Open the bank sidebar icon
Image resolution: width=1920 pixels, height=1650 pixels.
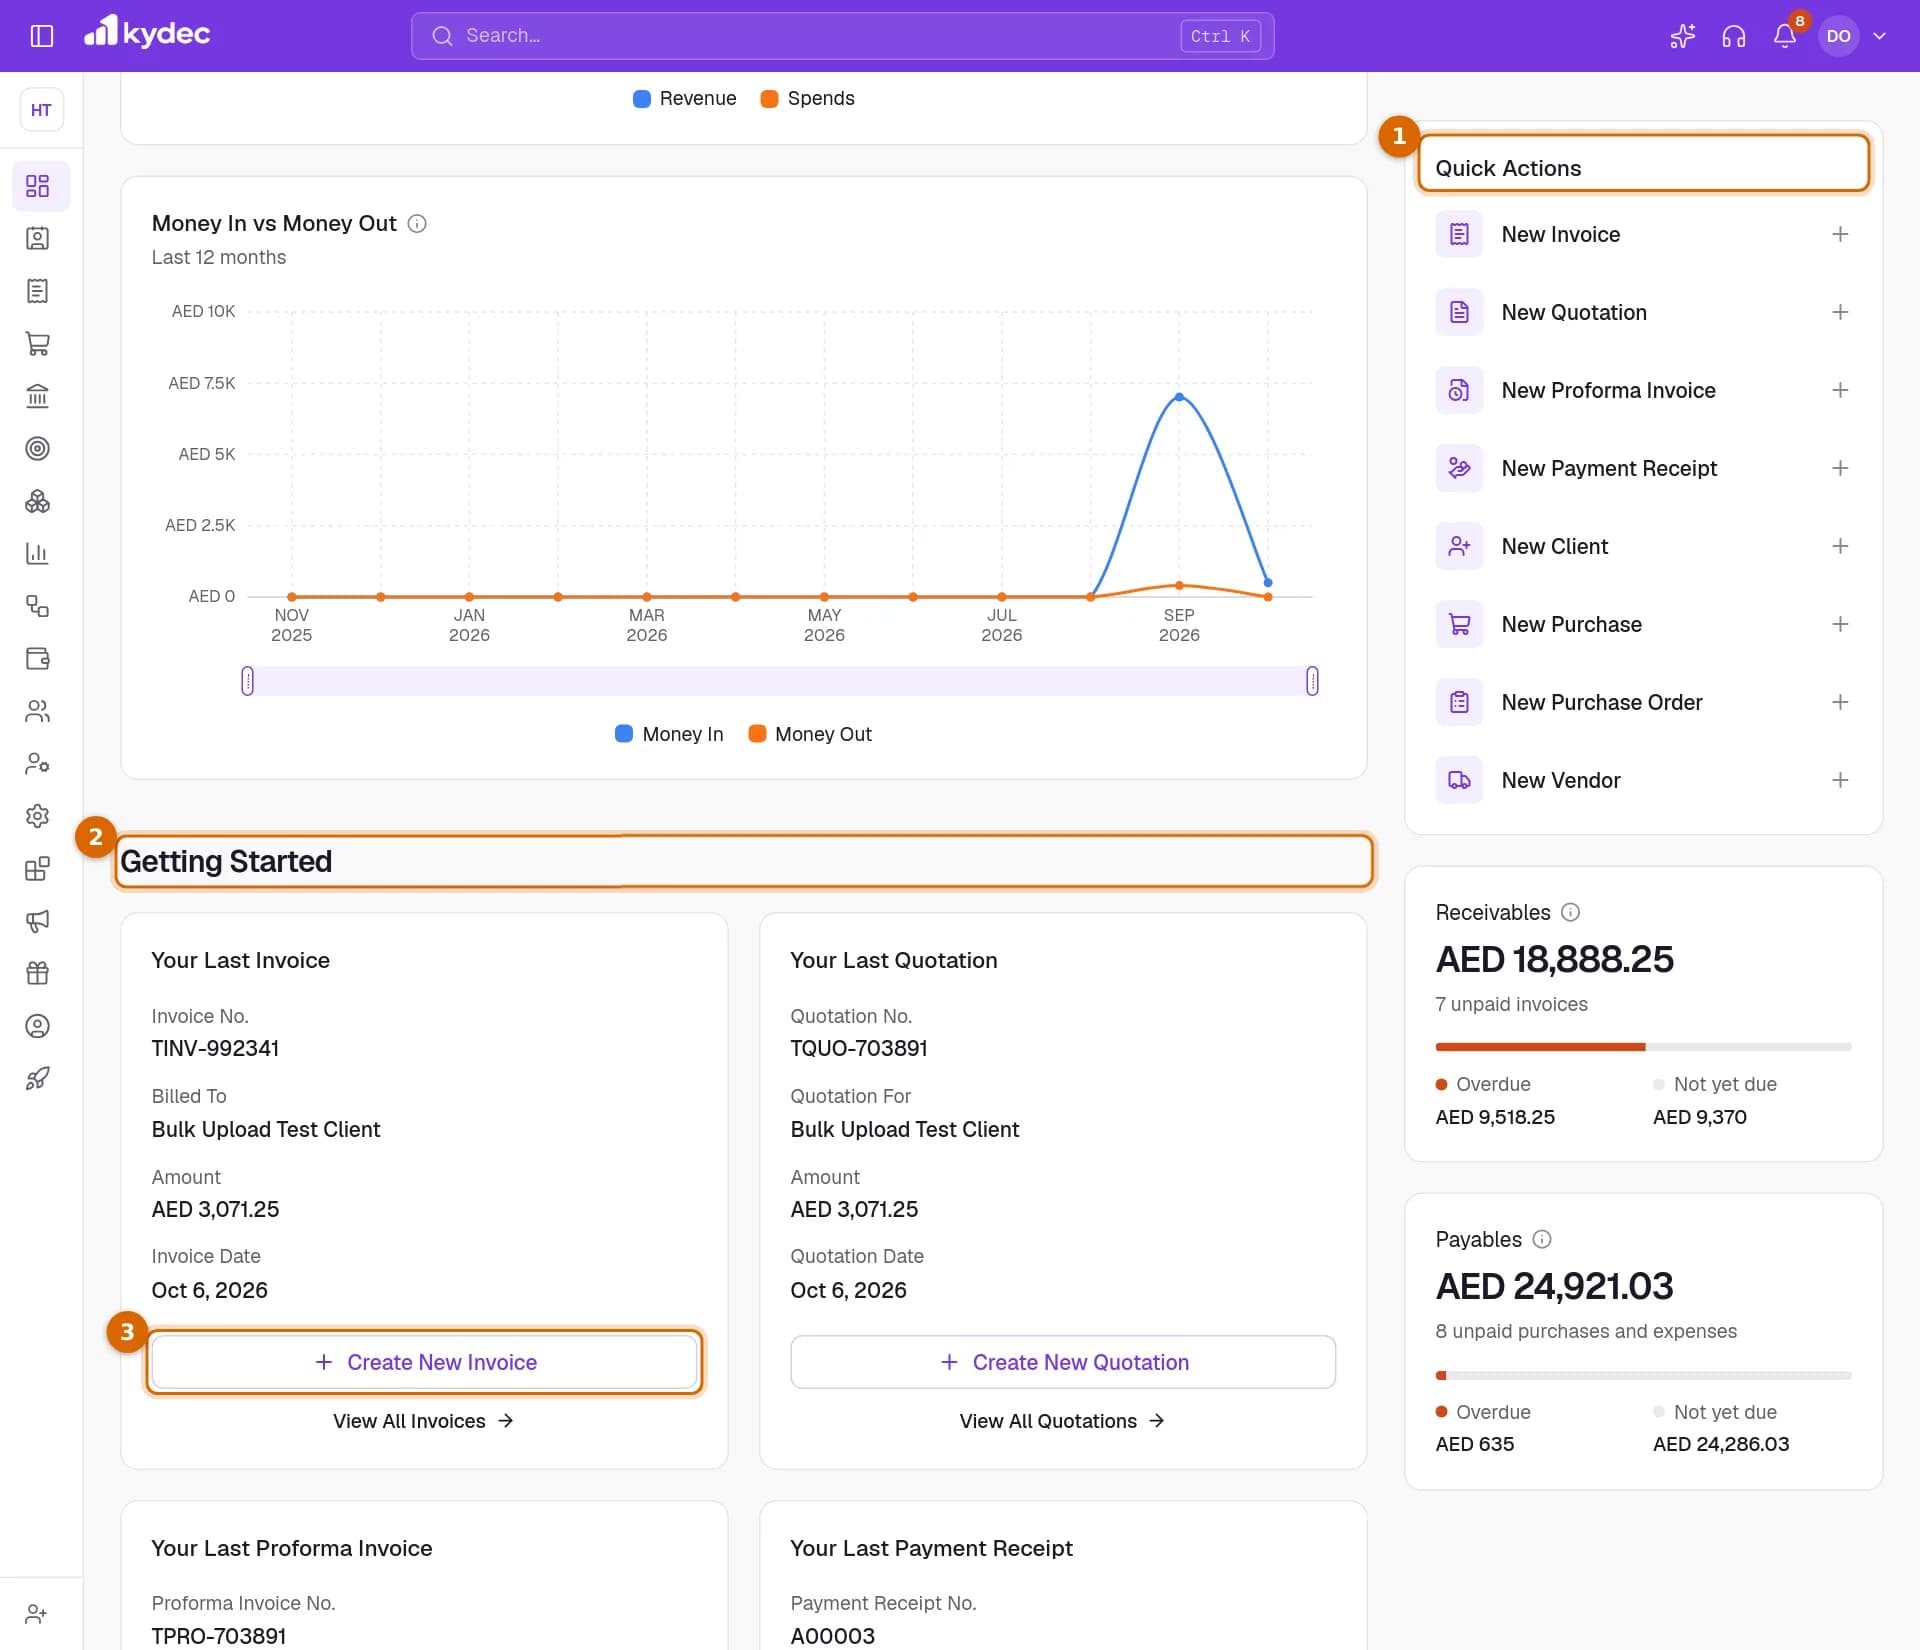click(x=38, y=396)
